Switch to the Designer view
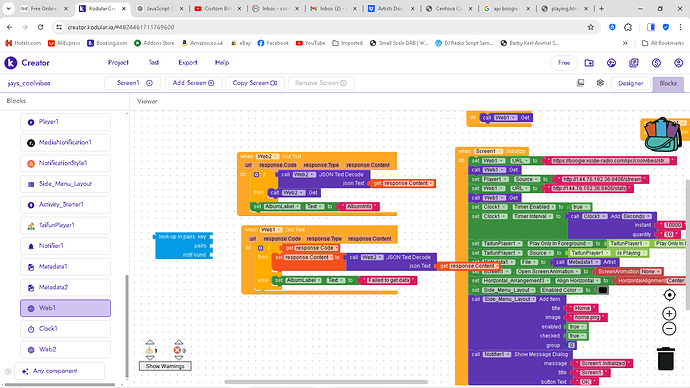 tap(630, 83)
